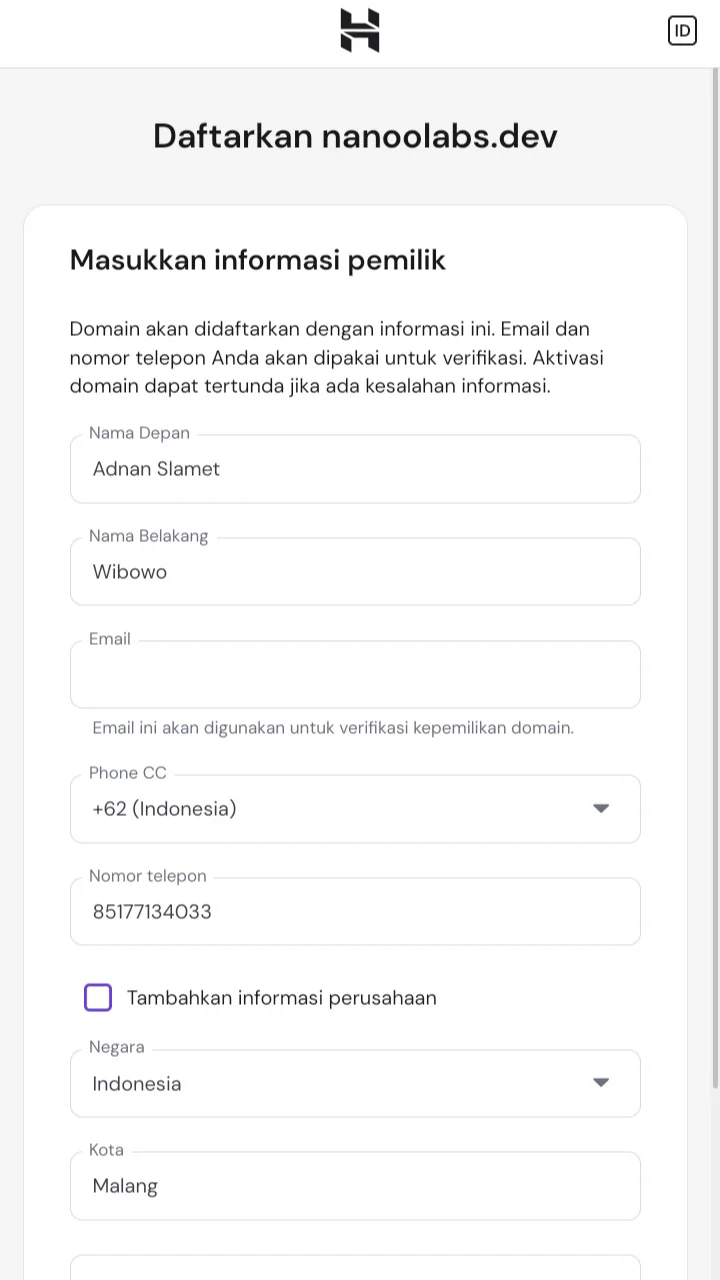Open the Negara selector showing Indonesia

355,1083
